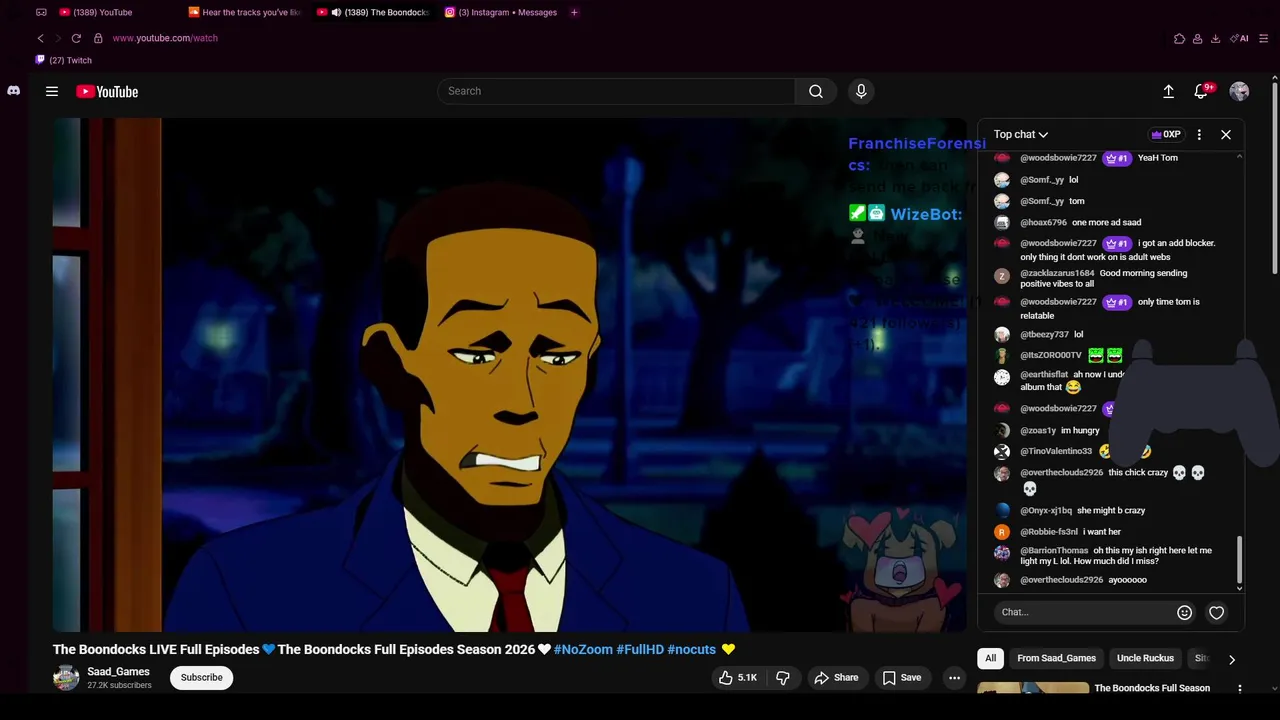Open browser extensions puzzle icon

pyautogui.click(x=1179, y=38)
